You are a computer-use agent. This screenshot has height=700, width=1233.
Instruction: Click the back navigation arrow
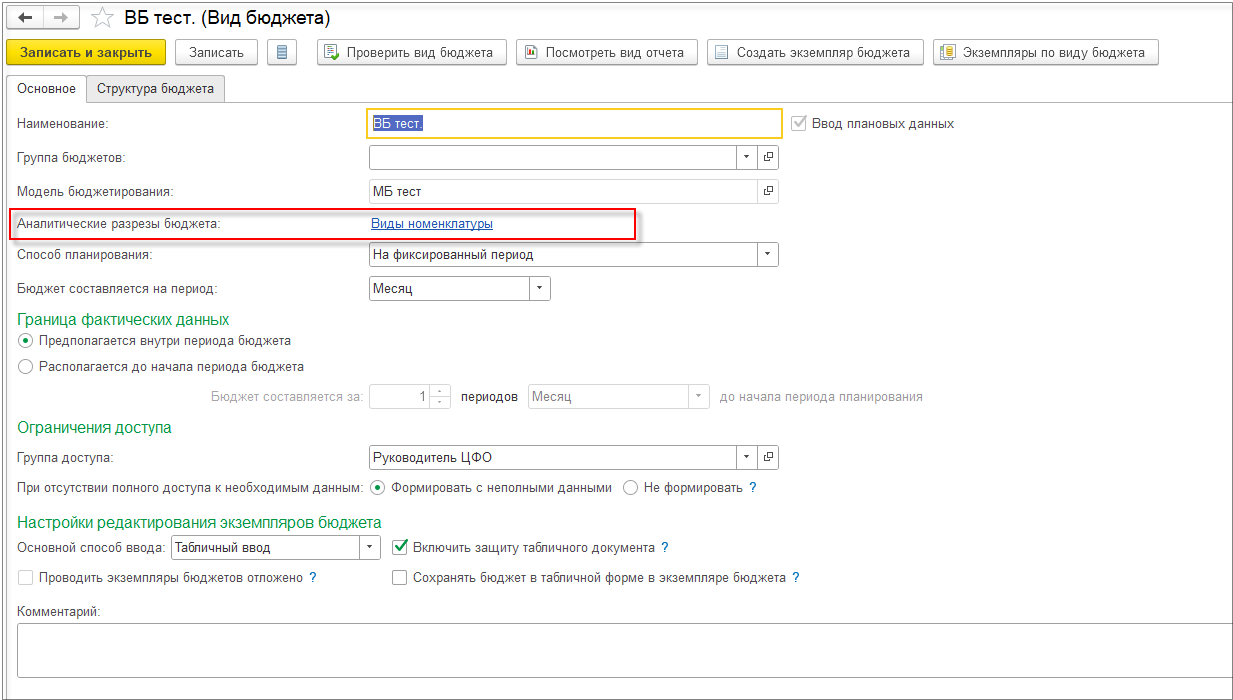pyautogui.click(x=26, y=17)
